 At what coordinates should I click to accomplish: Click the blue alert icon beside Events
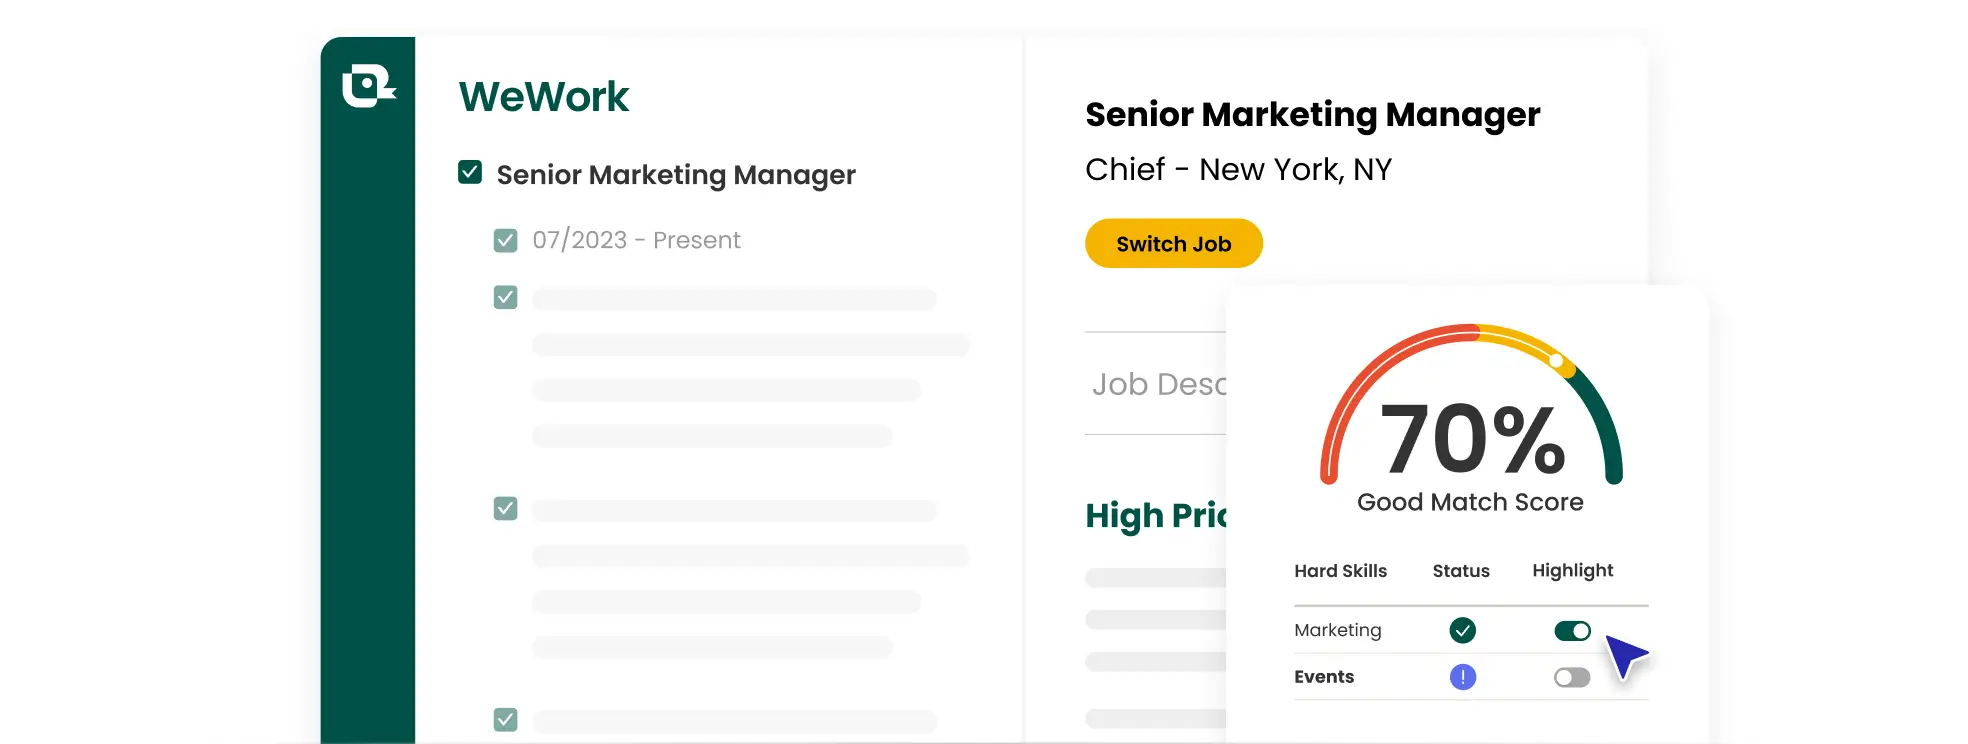pyautogui.click(x=1461, y=677)
